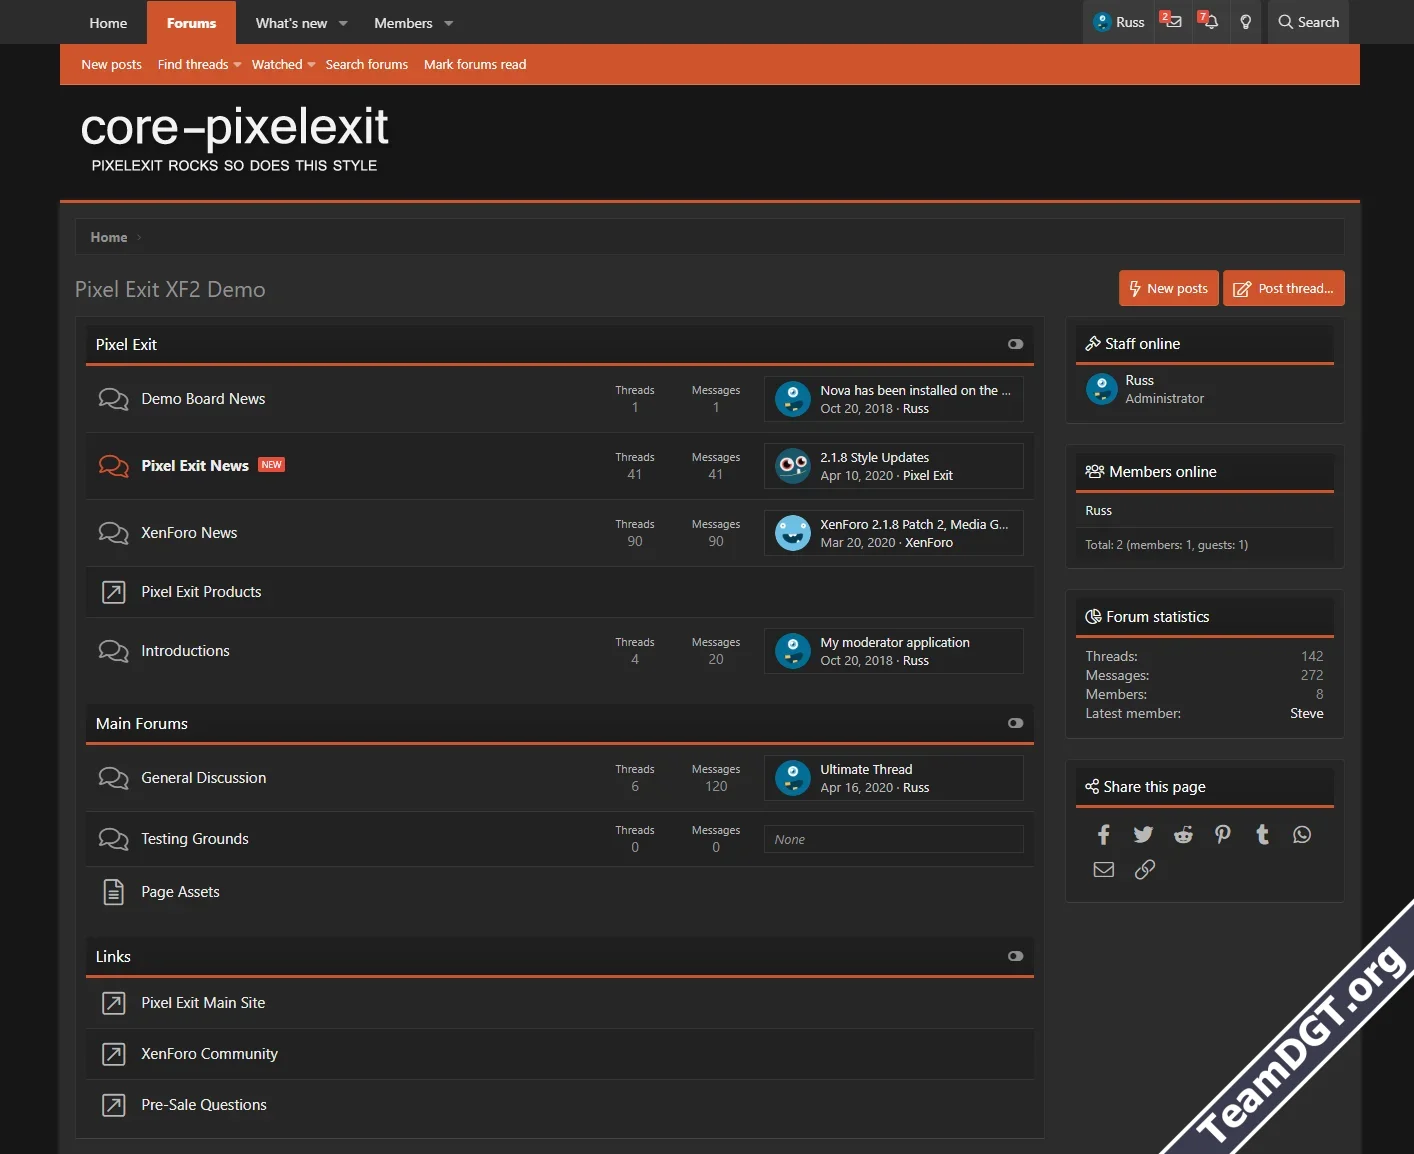Screen dimensions: 1414x1154
Task: Open the inbox envelope icon in header
Action: point(1171,22)
